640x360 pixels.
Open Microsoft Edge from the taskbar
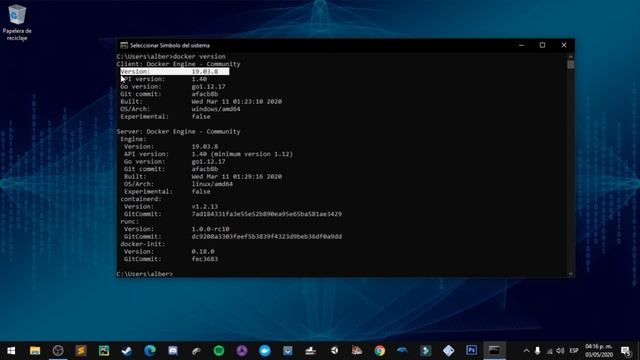tap(150, 351)
